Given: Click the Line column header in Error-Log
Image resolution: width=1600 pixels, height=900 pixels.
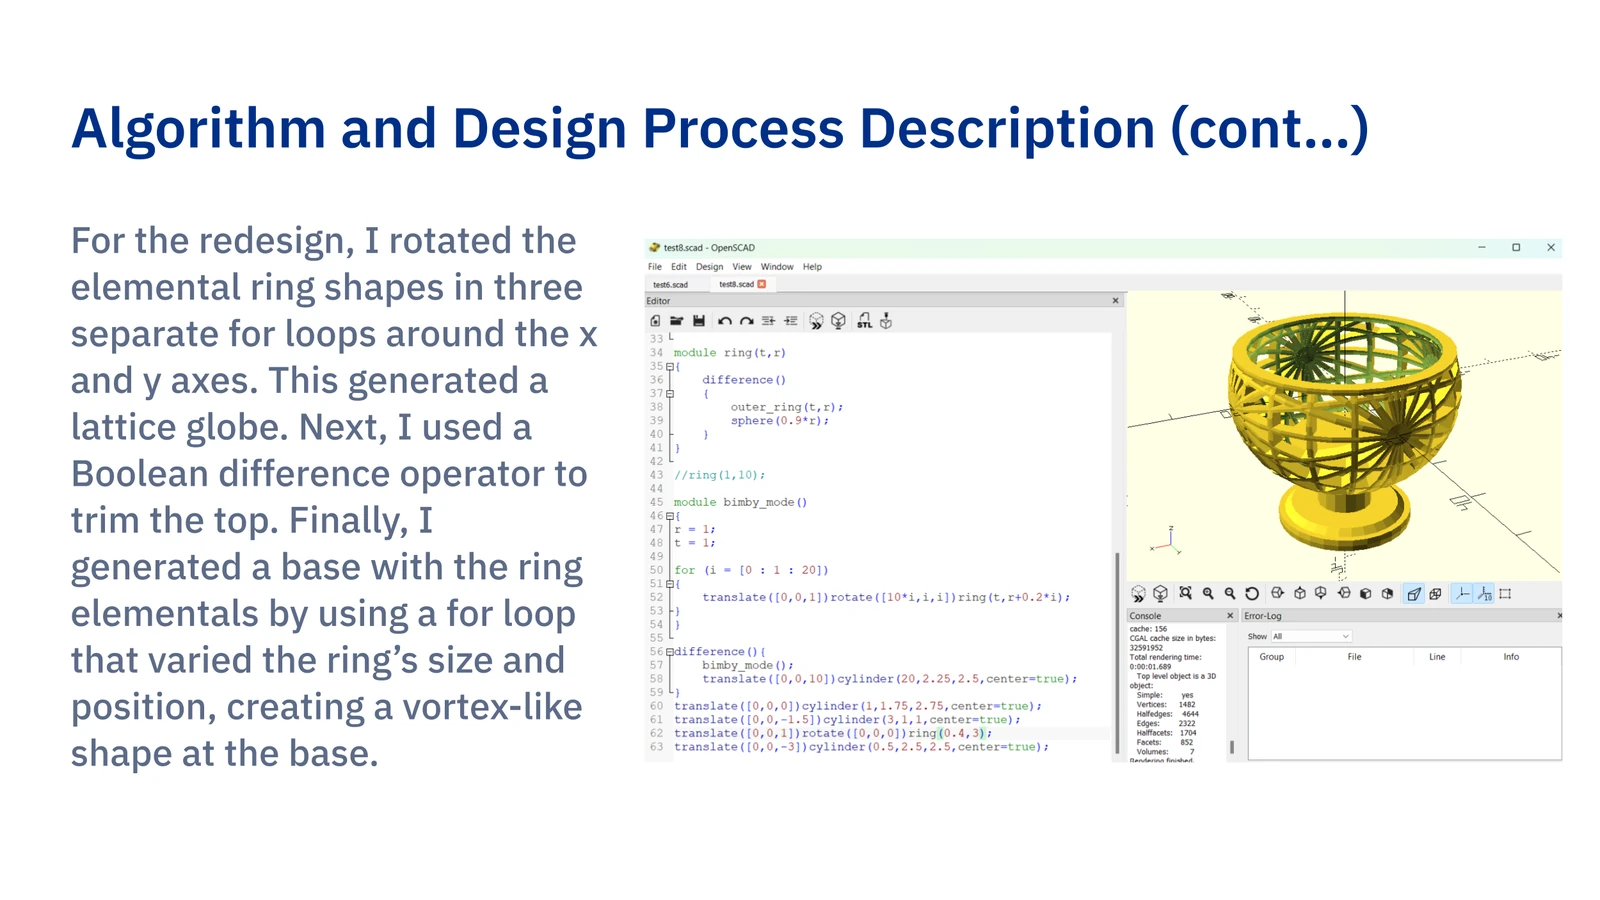Looking at the screenshot, I should [x=1437, y=657].
